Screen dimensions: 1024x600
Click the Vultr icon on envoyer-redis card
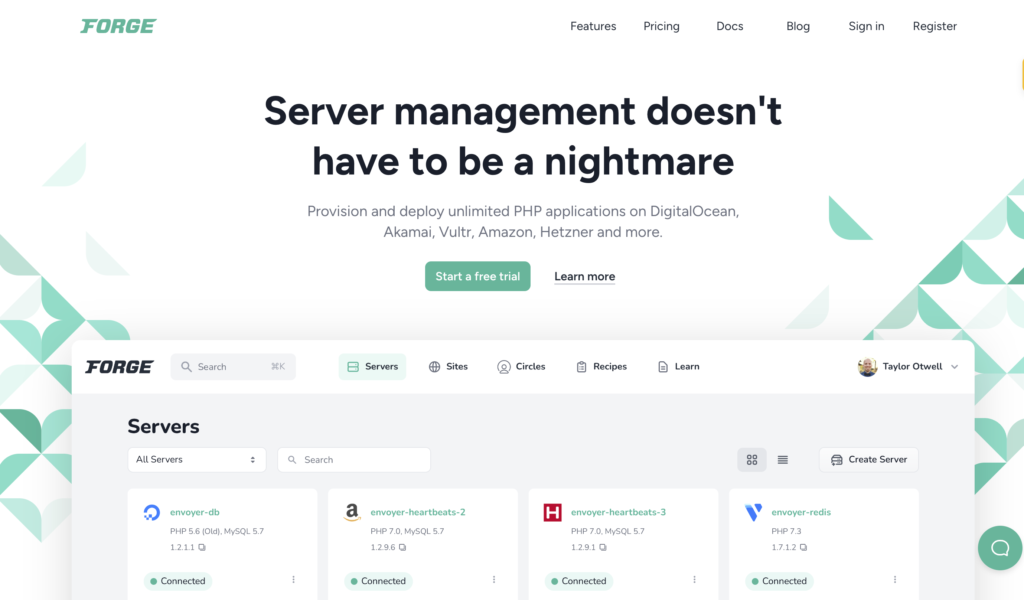(752, 511)
